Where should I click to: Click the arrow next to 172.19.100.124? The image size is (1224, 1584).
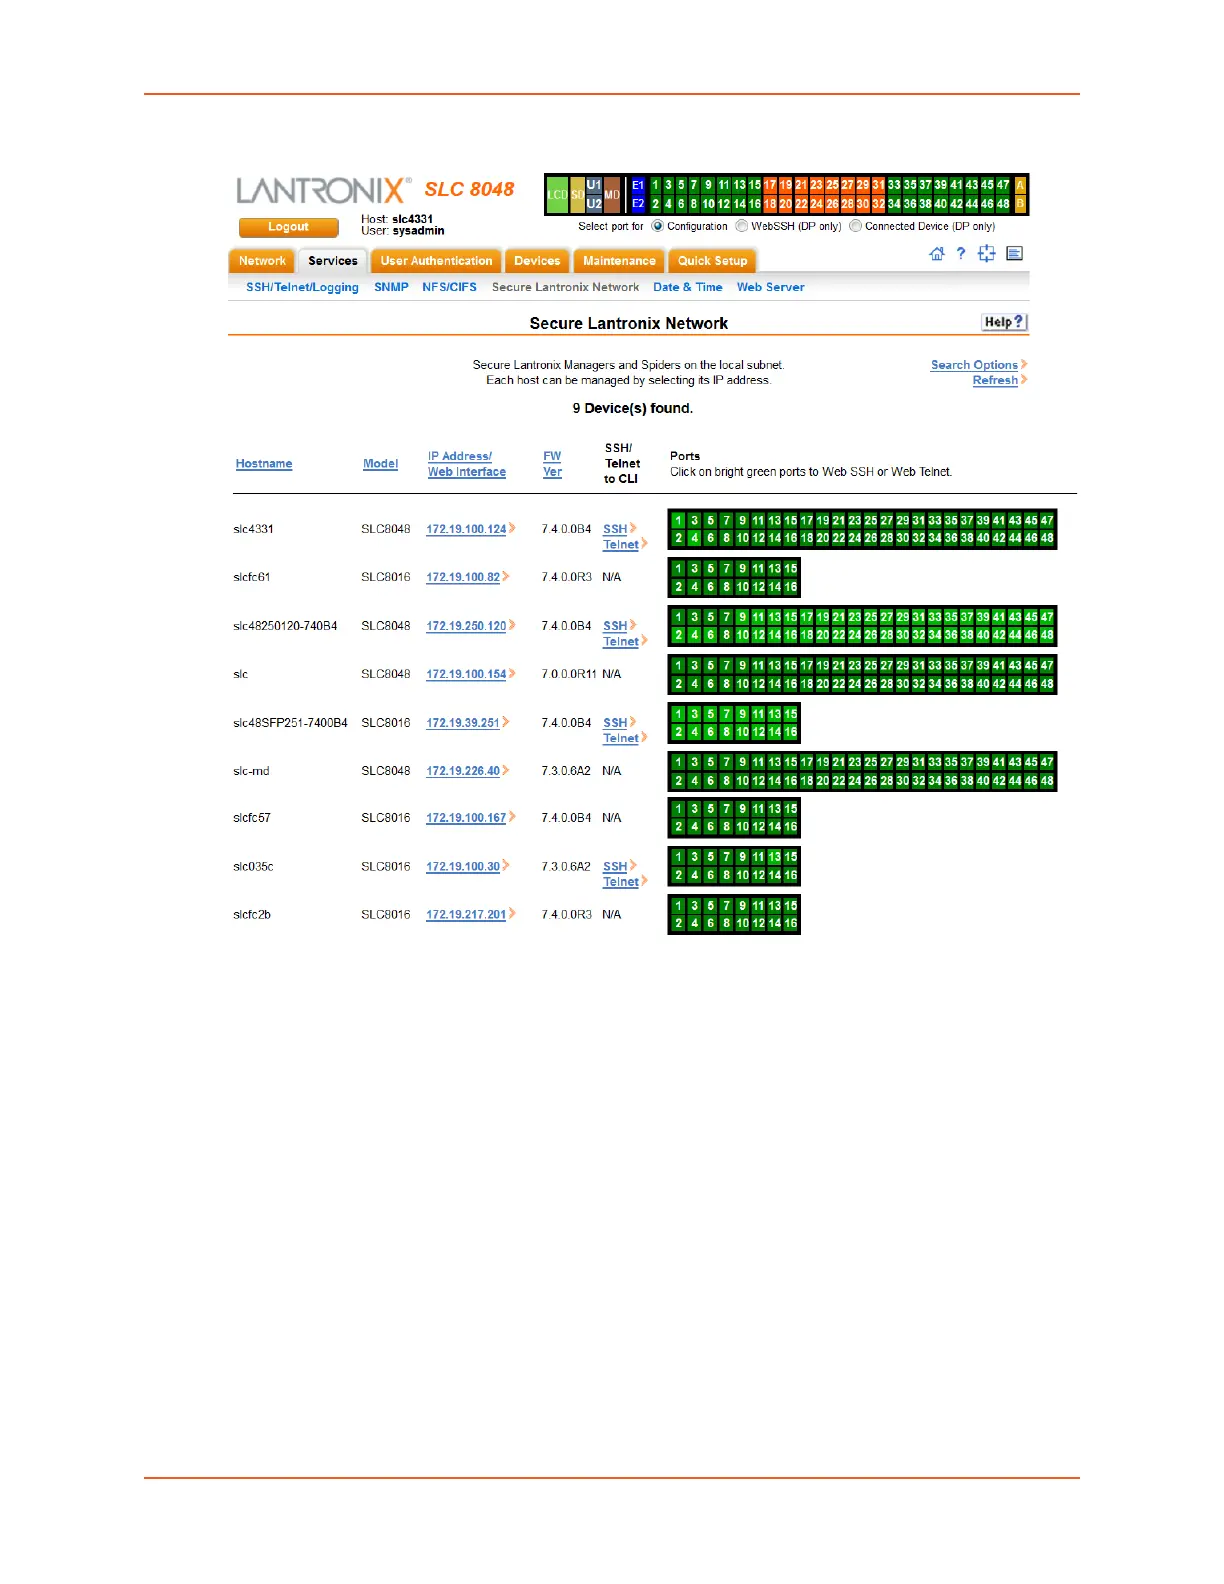point(512,528)
